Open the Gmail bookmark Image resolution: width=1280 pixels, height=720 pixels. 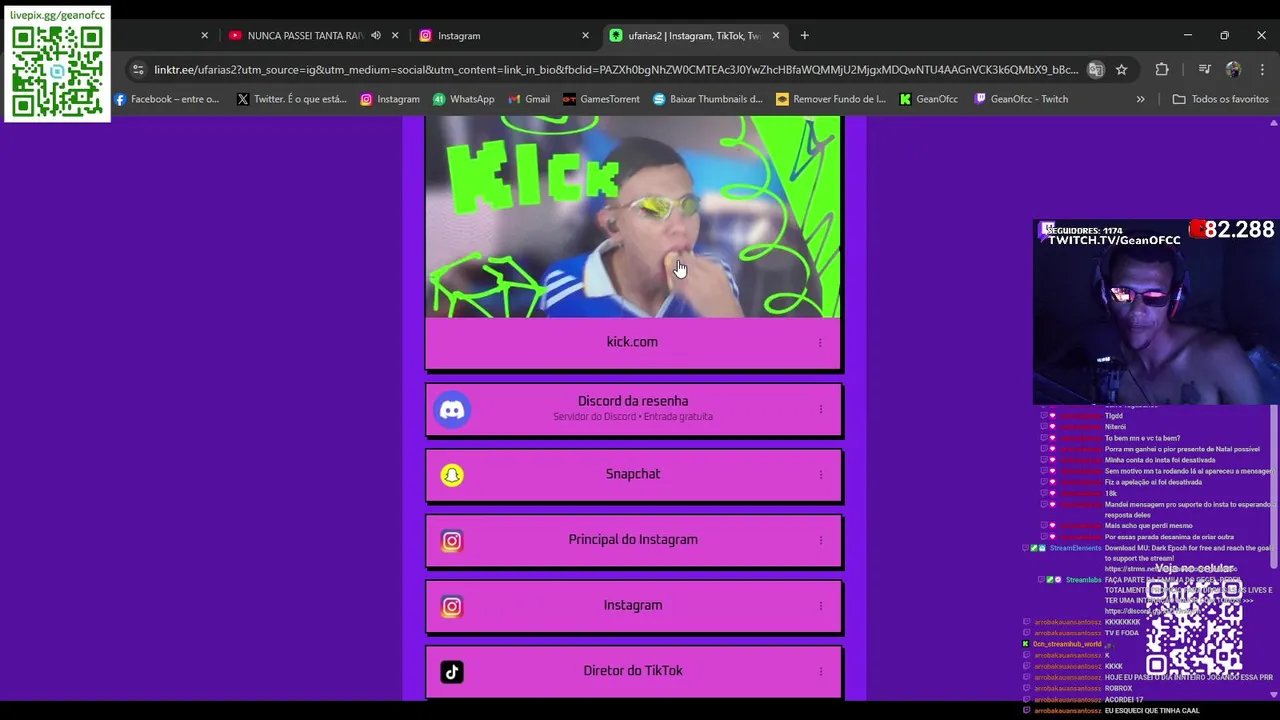[x=529, y=99]
